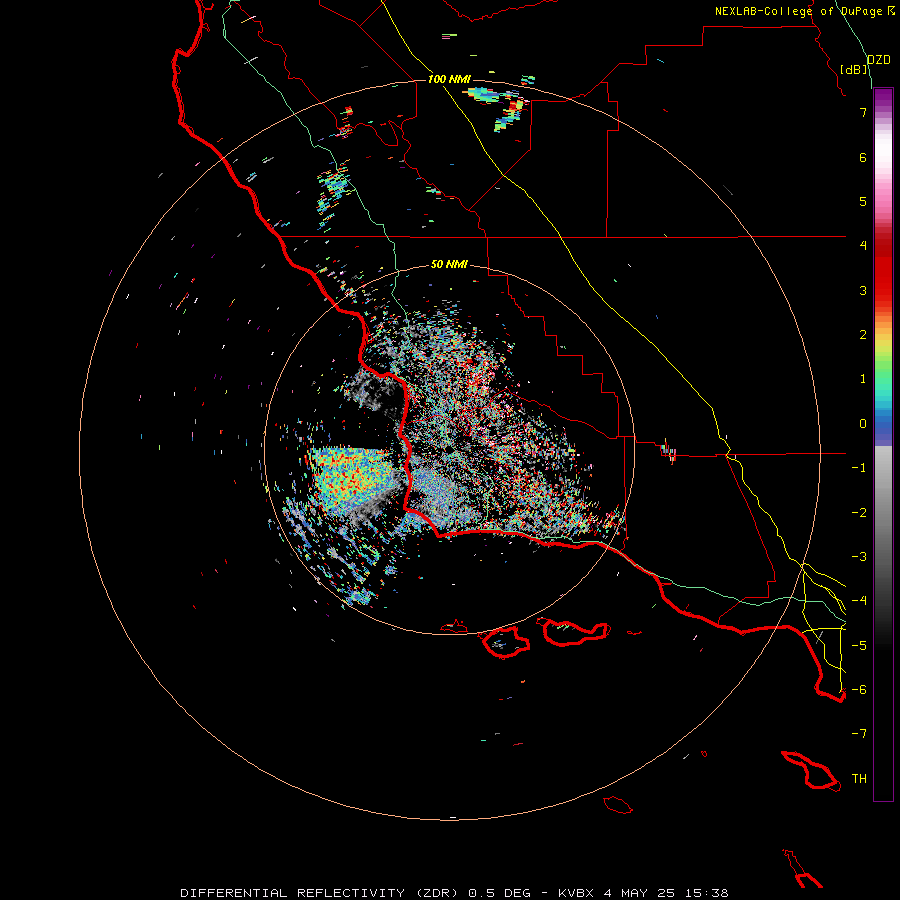Click the 3 value on the color scale
900x900 pixels.
pyautogui.click(x=863, y=290)
